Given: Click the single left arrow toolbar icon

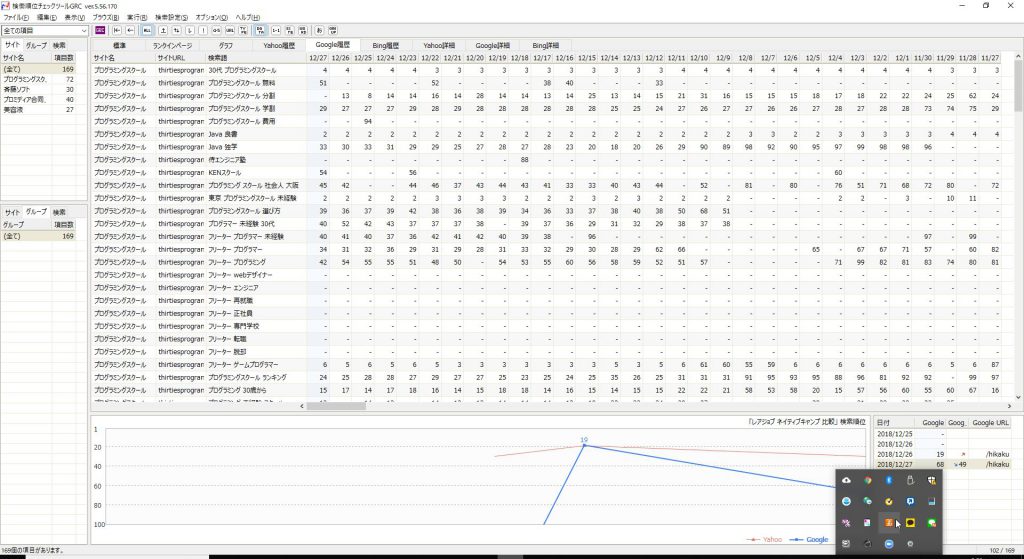Looking at the screenshot, I should 130,30.
